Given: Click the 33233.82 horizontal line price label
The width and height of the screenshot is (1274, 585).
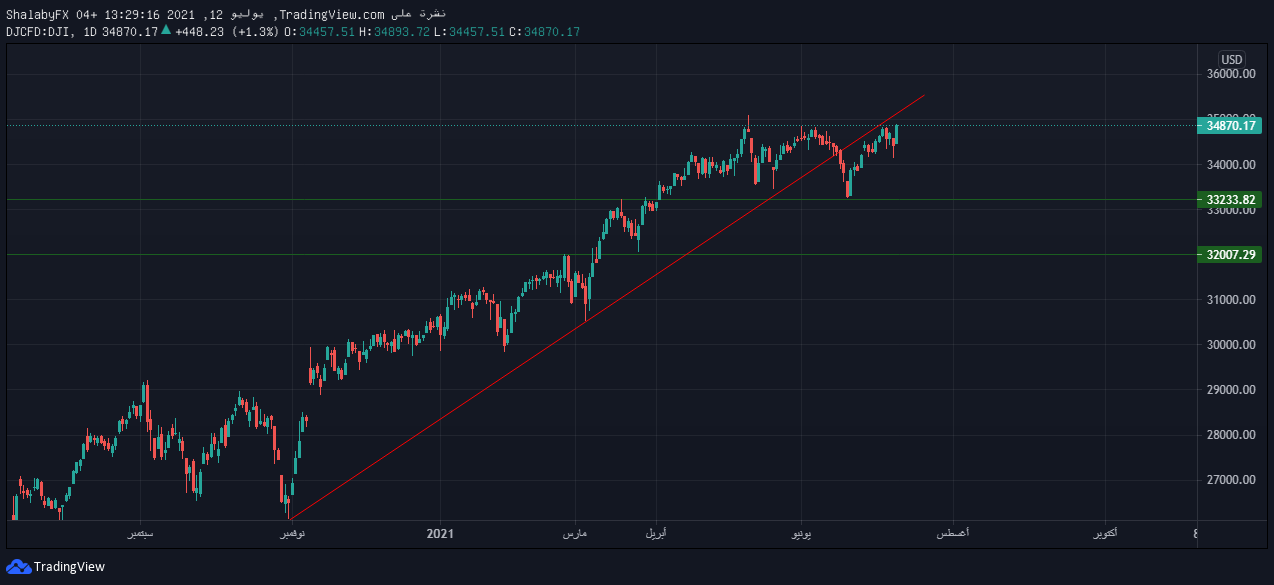Looking at the screenshot, I should (x=1229, y=200).
